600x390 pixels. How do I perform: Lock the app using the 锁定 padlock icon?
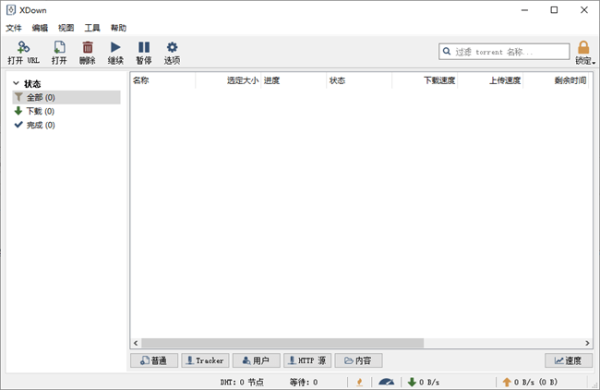[583, 53]
